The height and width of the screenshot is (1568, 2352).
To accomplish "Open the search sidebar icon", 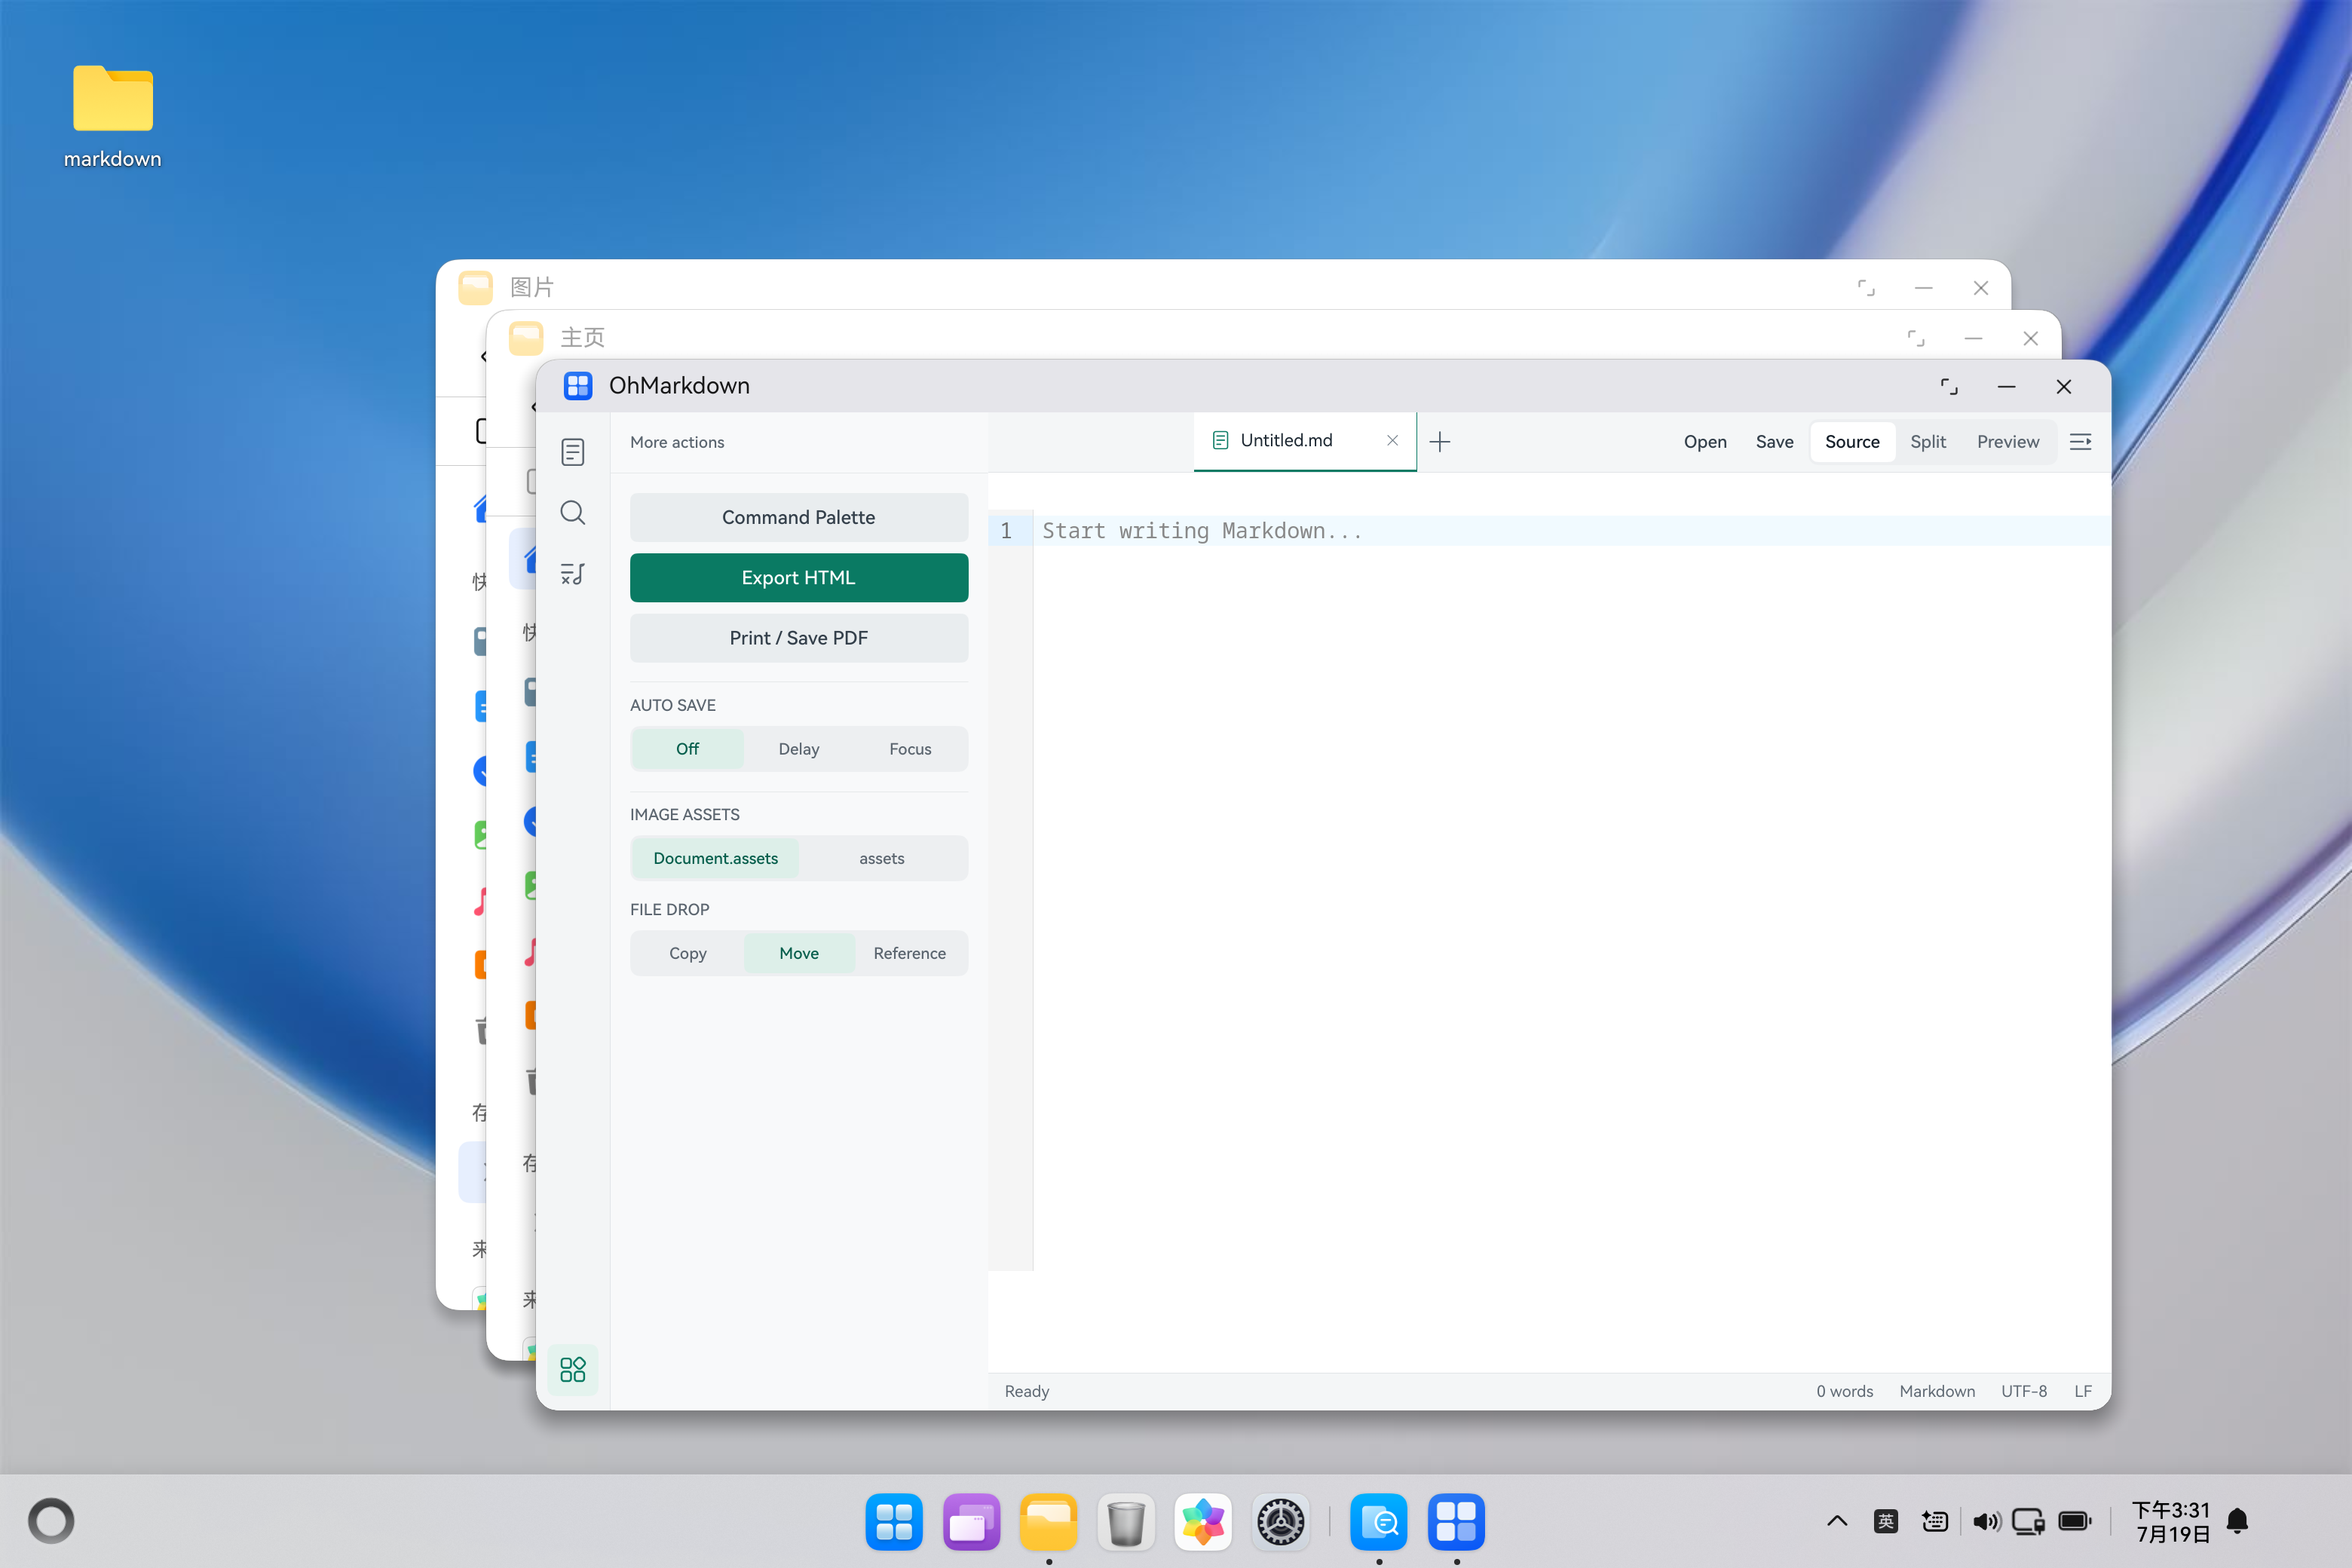I will pyautogui.click(x=573, y=513).
